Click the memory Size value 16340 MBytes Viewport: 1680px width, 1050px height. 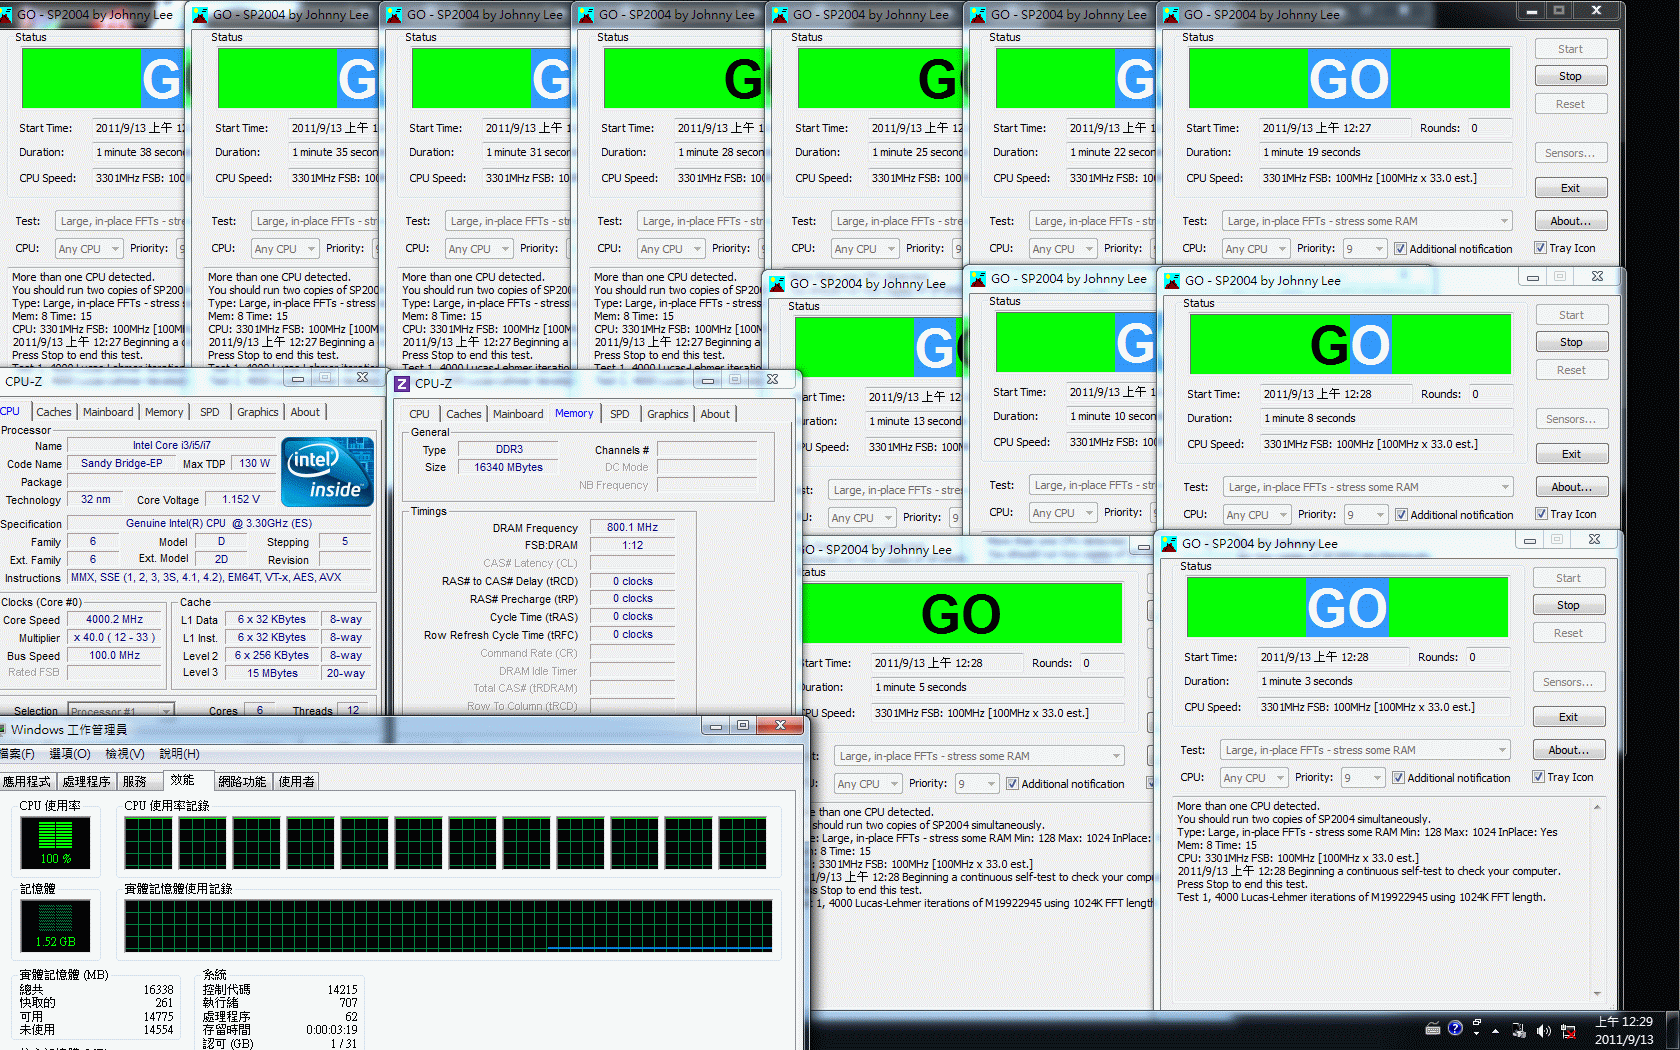coord(508,468)
